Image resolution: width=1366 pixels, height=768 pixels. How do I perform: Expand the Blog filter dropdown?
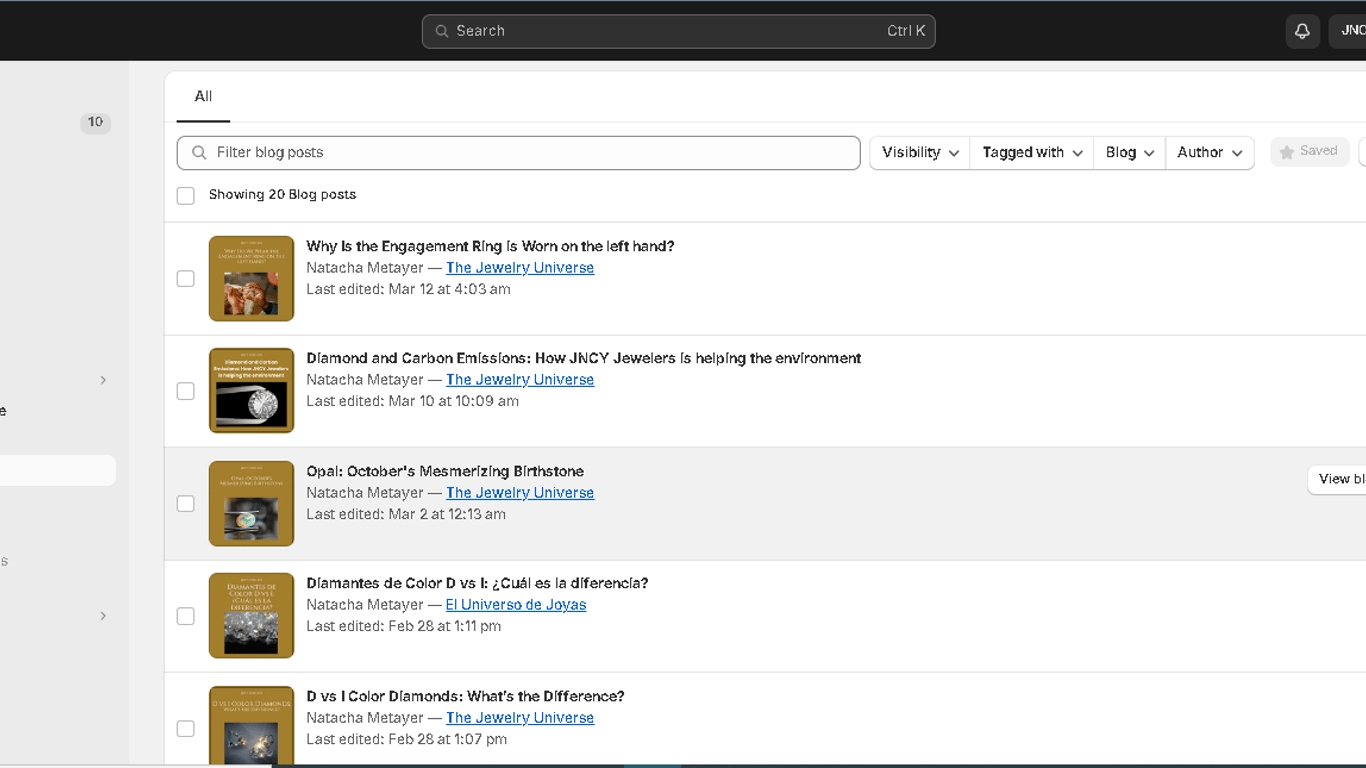1129,153
